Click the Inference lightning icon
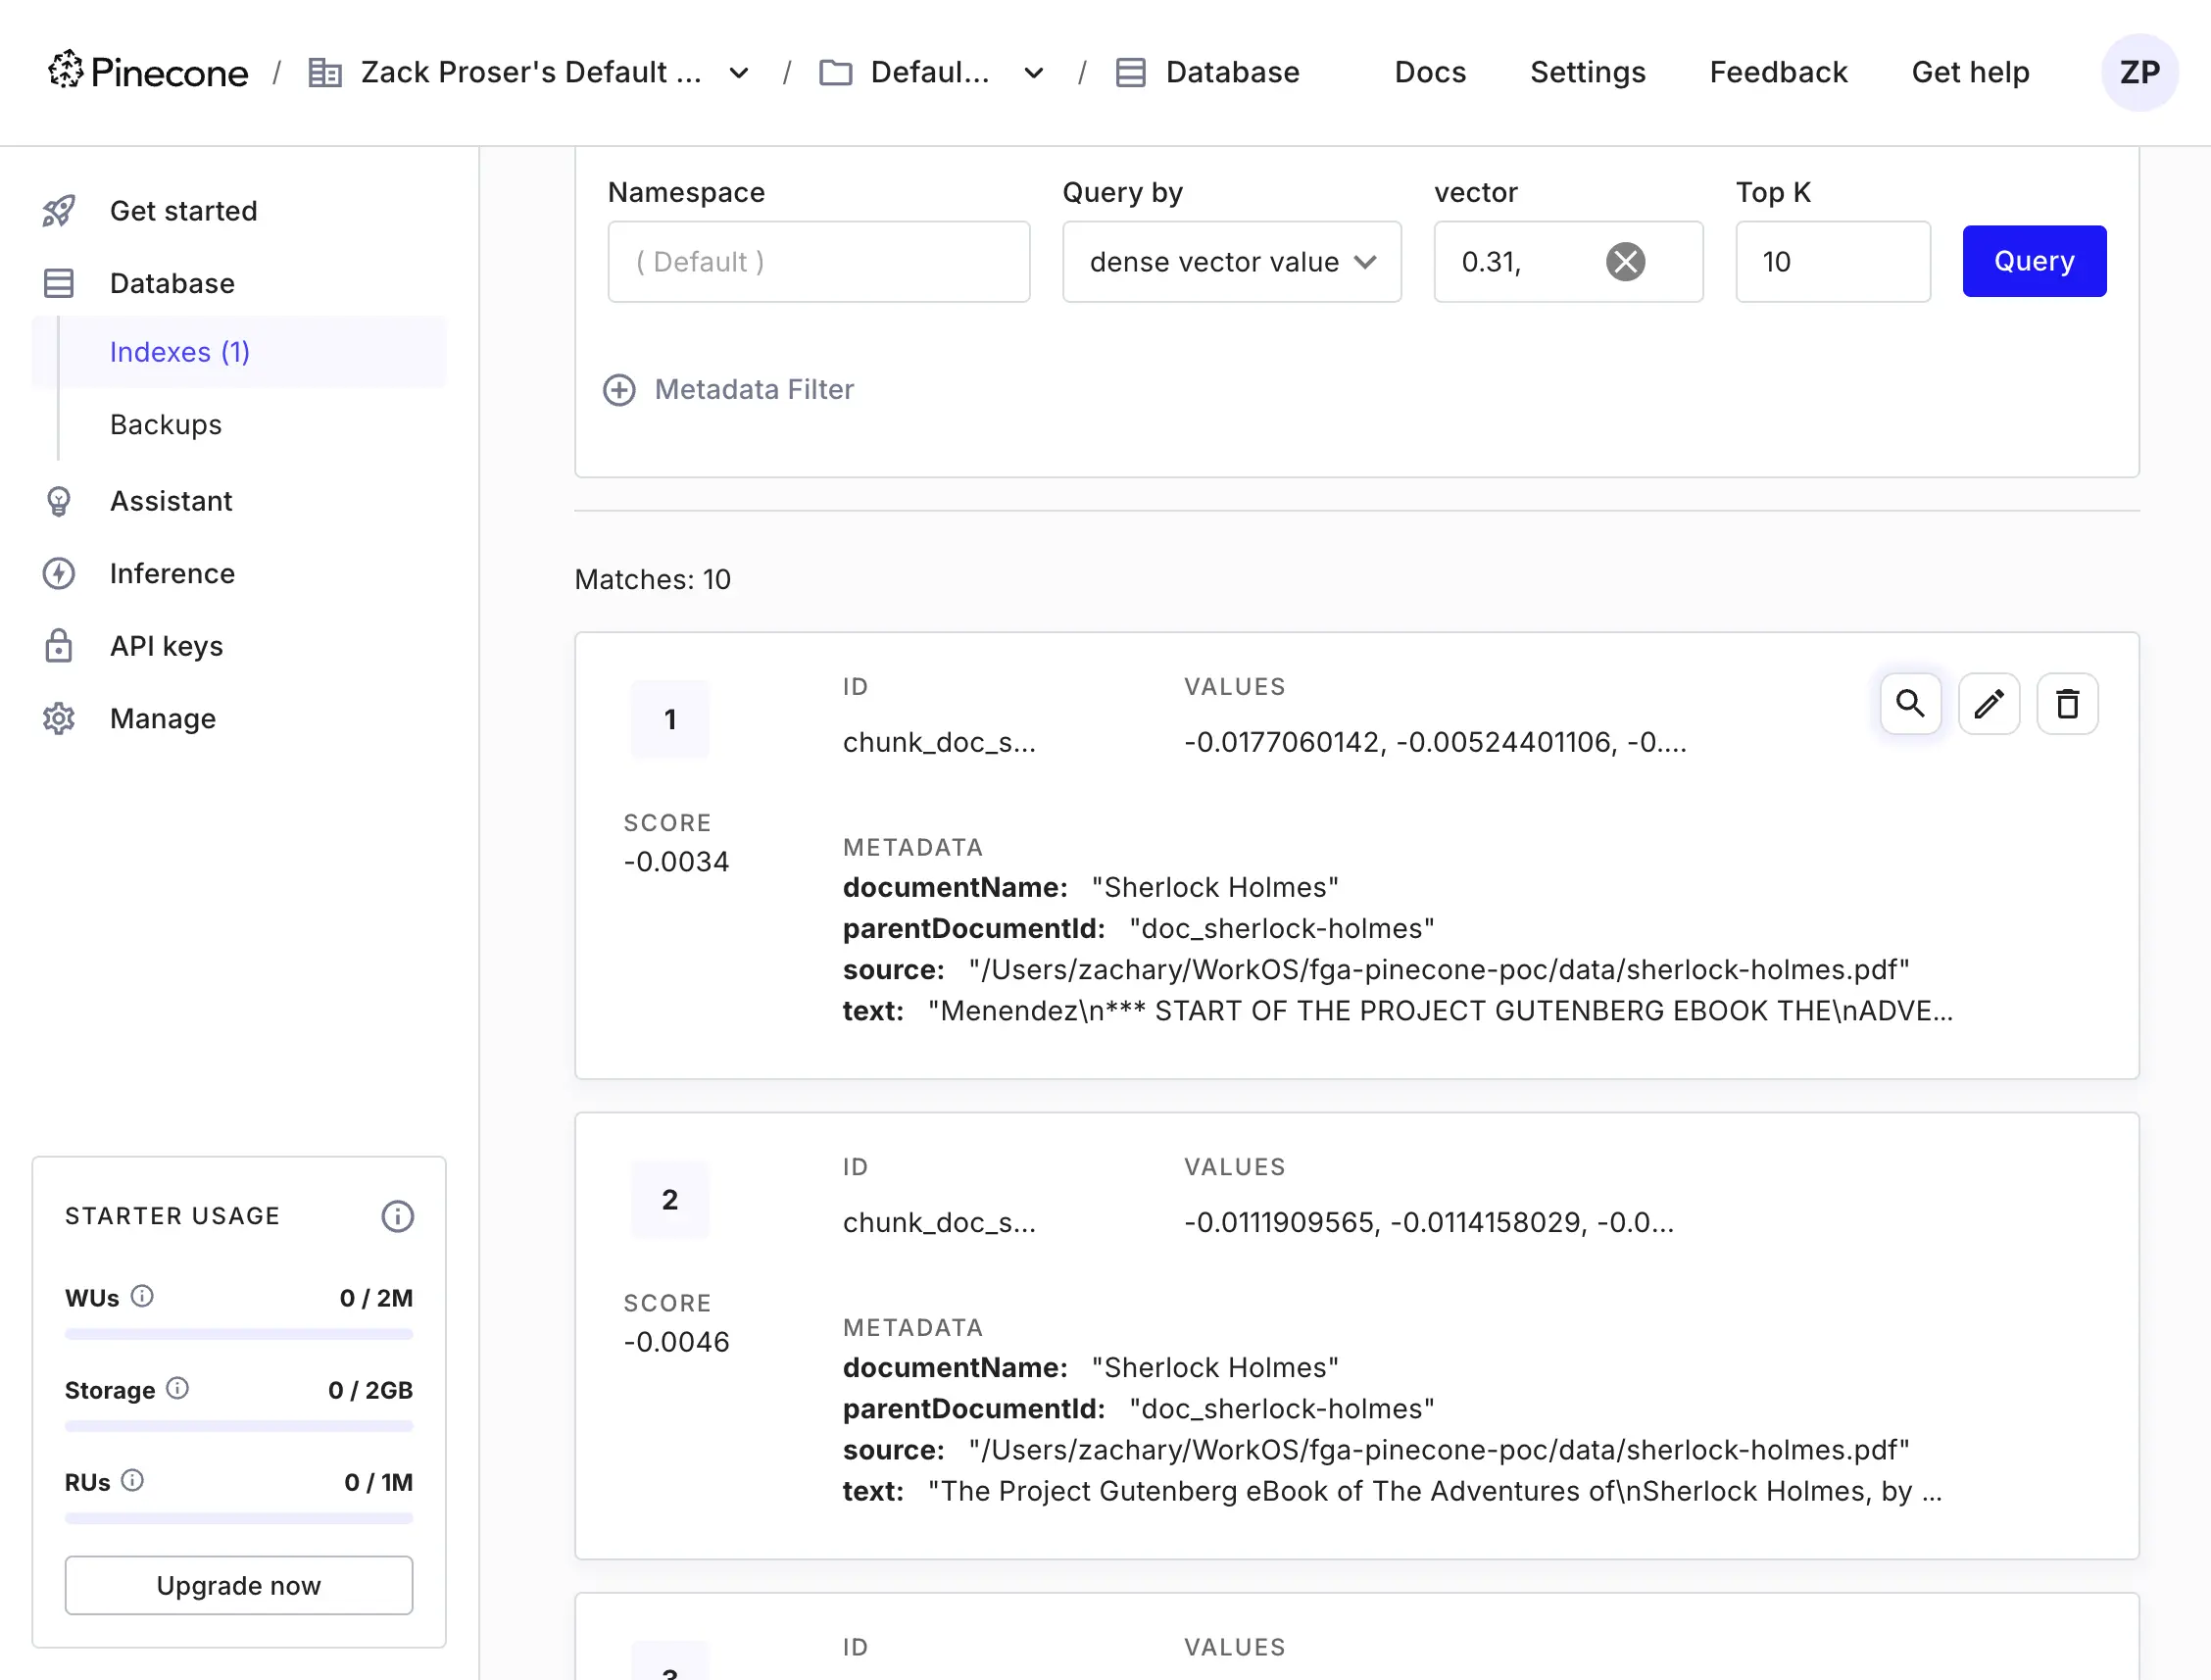Viewport: 2211px width, 1680px height. click(59, 574)
